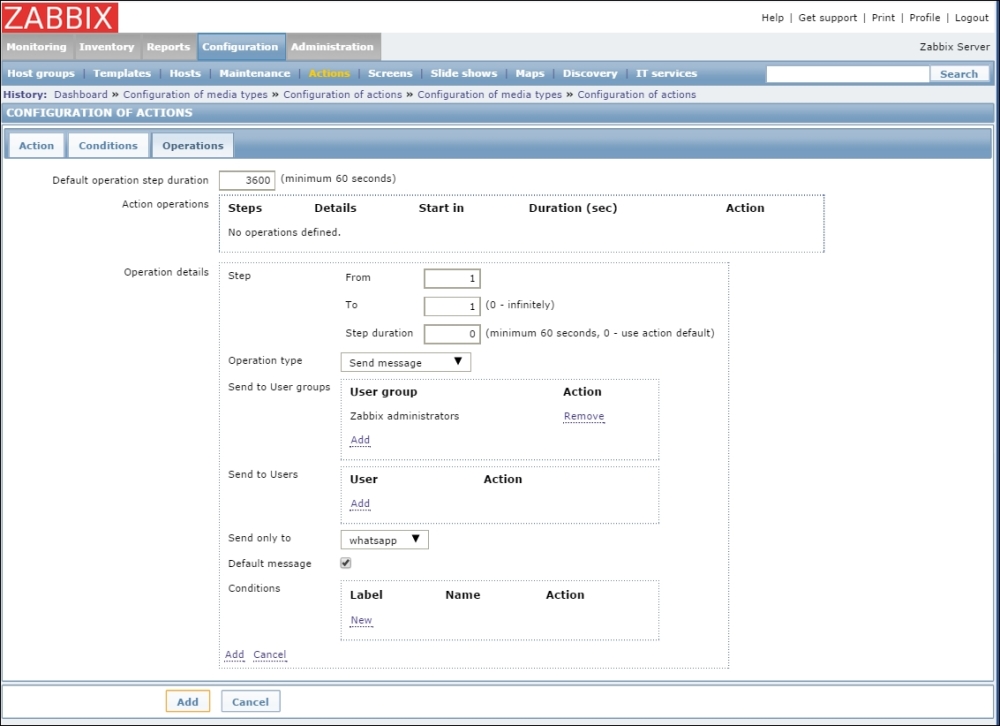The width and height of the screenshot is (1000, 726).
Task: Click the bottom Cancel button
Action: [x=250, y=702]
